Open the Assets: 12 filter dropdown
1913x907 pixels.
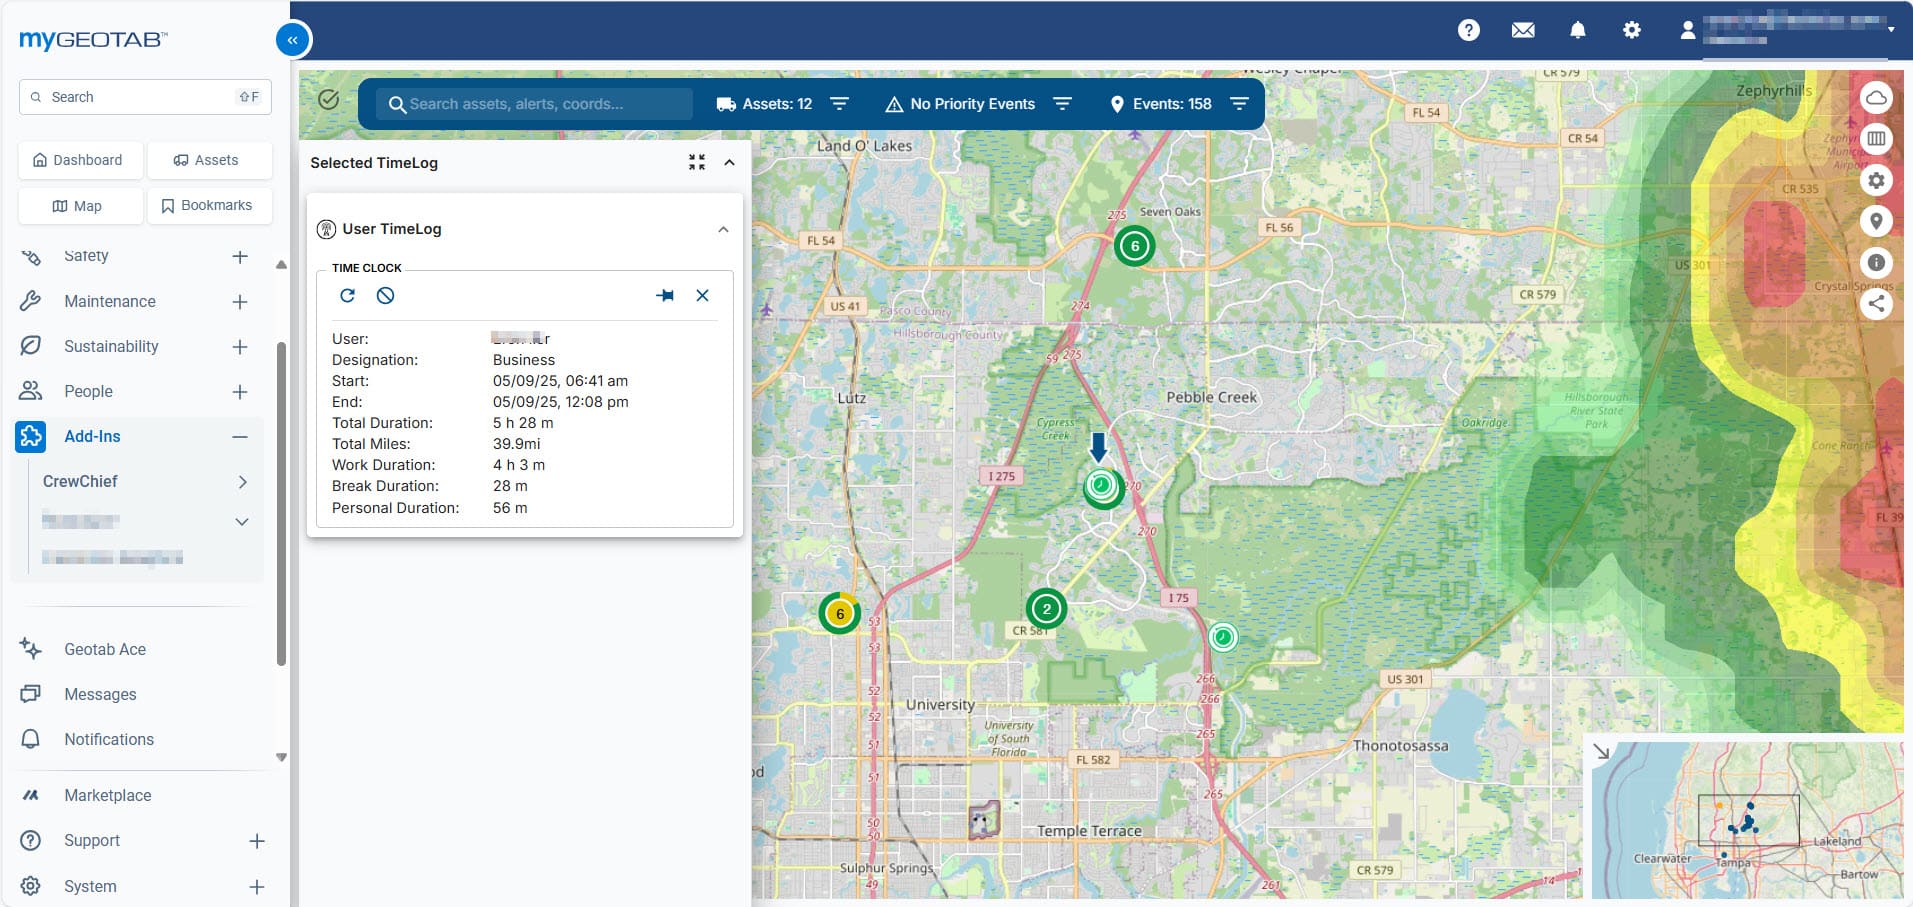[x=840, y=104]
